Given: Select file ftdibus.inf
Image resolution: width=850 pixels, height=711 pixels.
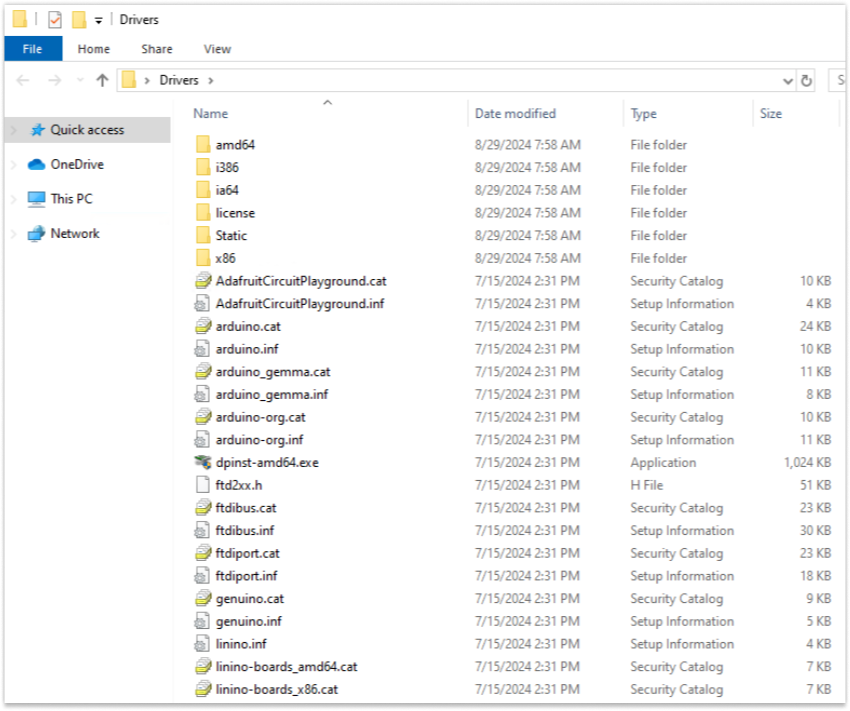Looking at the screenshot, I should (244, 531).
